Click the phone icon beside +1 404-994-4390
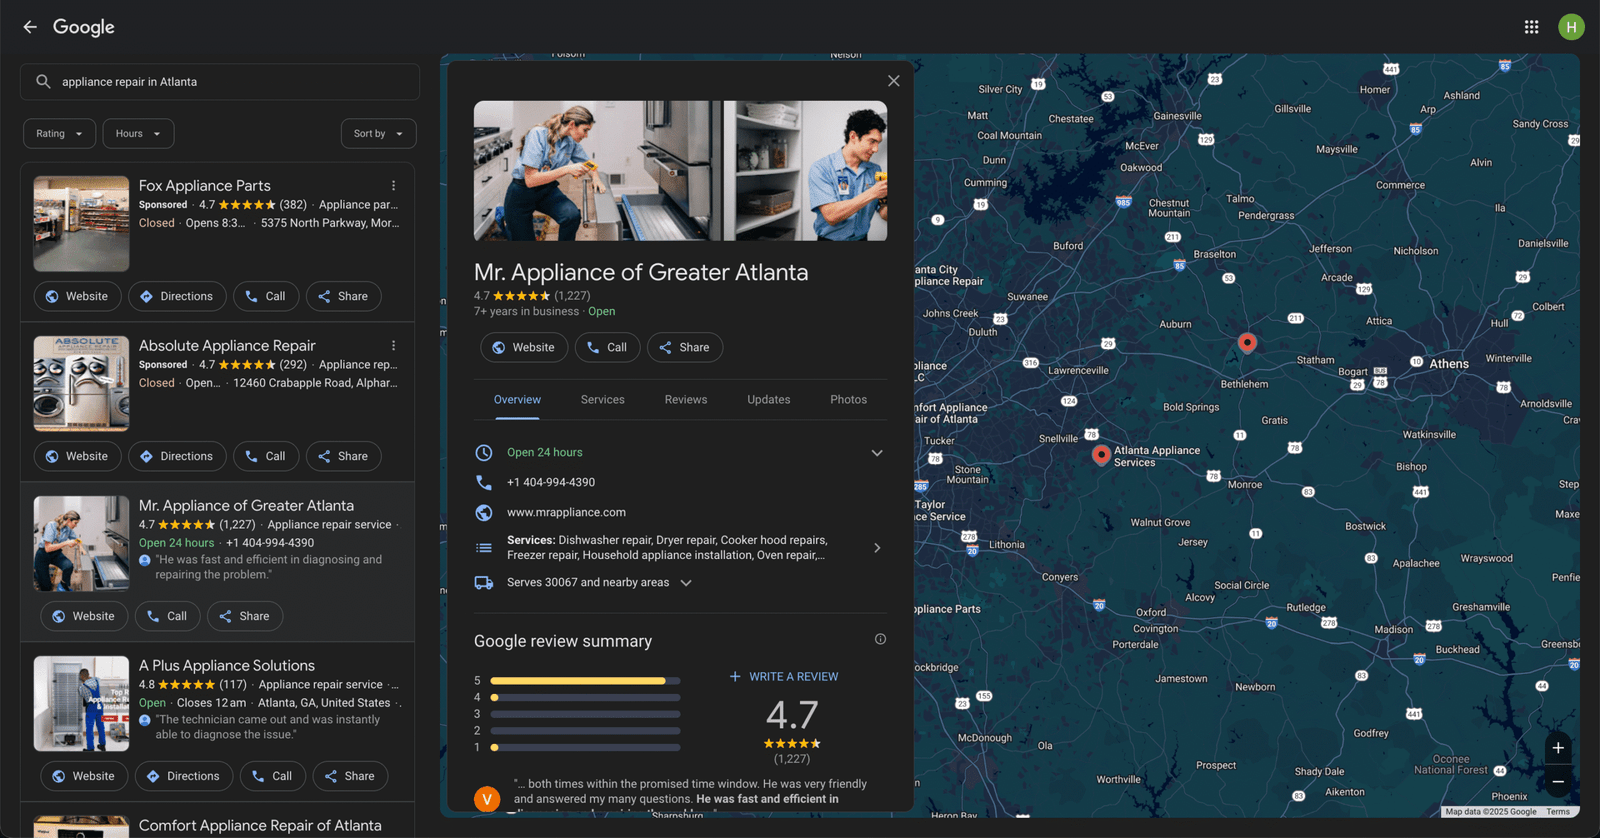The width and height of the screenshot is (1600, 838). coord(484,482)
